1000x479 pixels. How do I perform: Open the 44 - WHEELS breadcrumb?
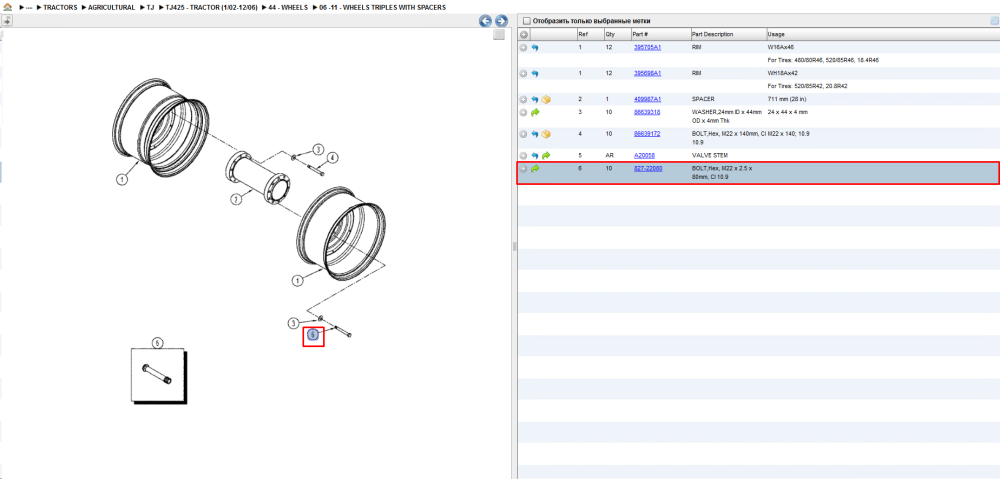point(288,8)
